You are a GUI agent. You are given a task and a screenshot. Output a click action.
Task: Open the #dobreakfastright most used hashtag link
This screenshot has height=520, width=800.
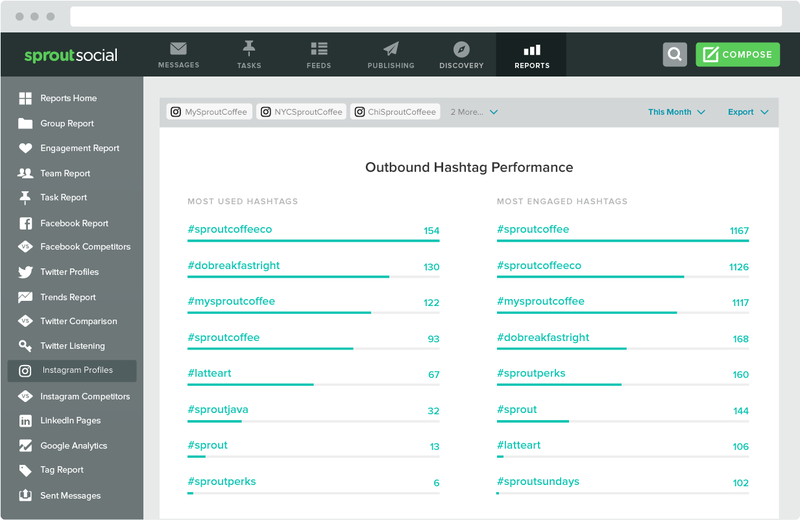tap(234, 265)
